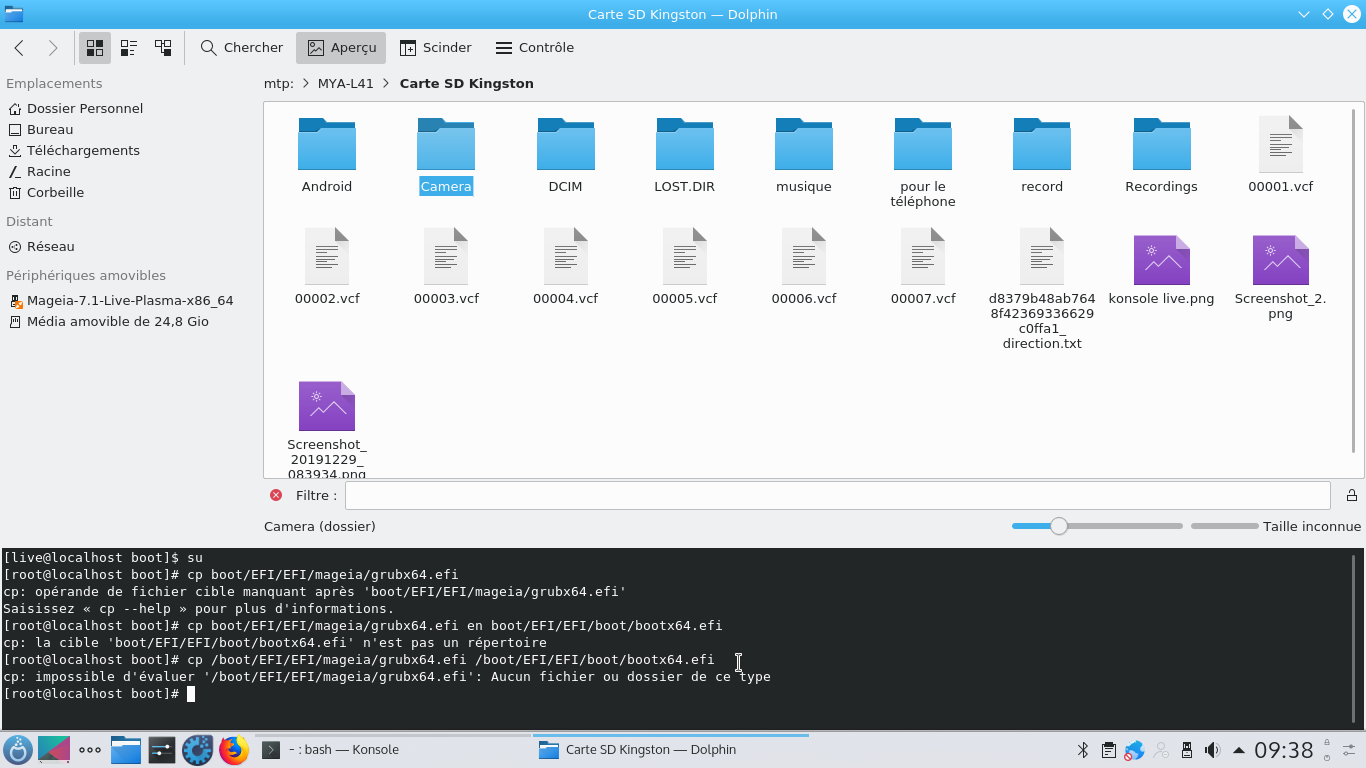The width and height of the screenshot is (1366, 768).
Task: Select the musique folder icon
Action: pos(804,144)
